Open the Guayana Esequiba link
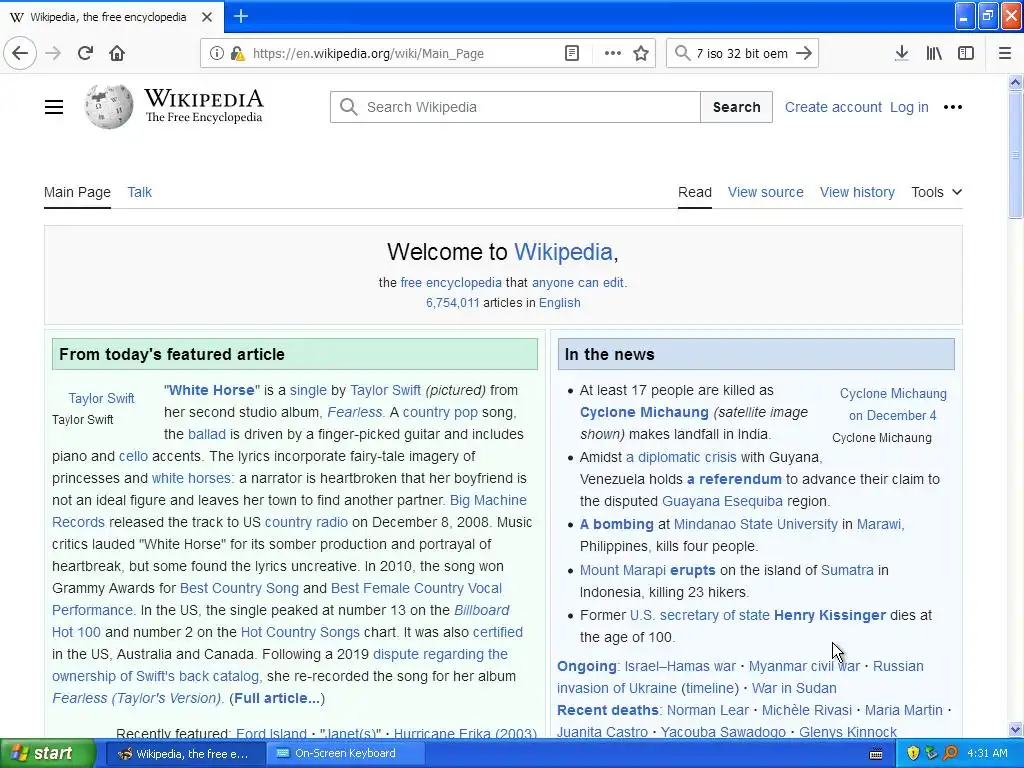Image resolution: width=1024 pixels, height=768 pixels. [x=722, y=501]
